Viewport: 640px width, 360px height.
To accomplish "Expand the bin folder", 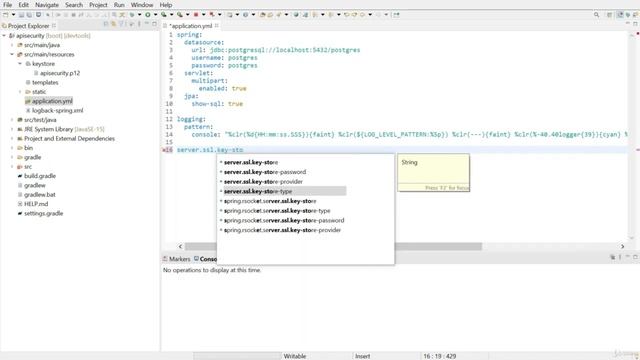I will 12,148.
